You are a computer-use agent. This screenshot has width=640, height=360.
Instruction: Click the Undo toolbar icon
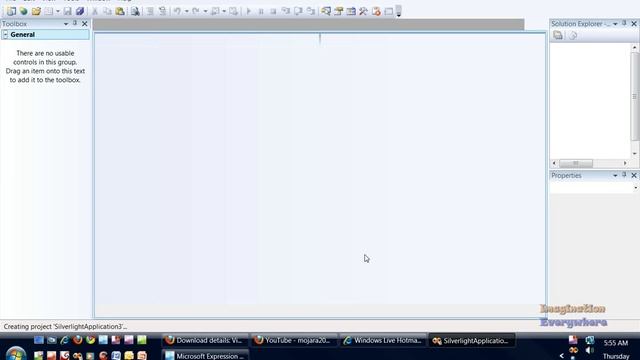point(177,11)
